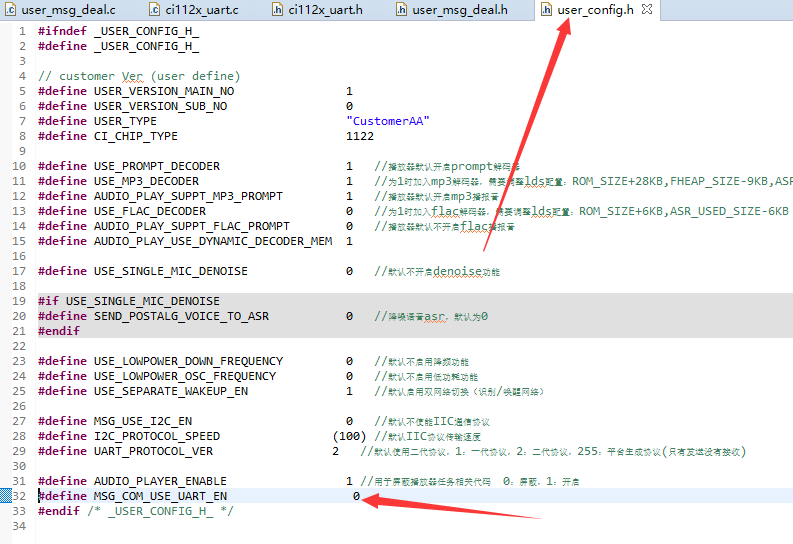Click the user_msg_deal.h header file icon
The width and height of the screenshot is (793, 544).
point(401,10)
